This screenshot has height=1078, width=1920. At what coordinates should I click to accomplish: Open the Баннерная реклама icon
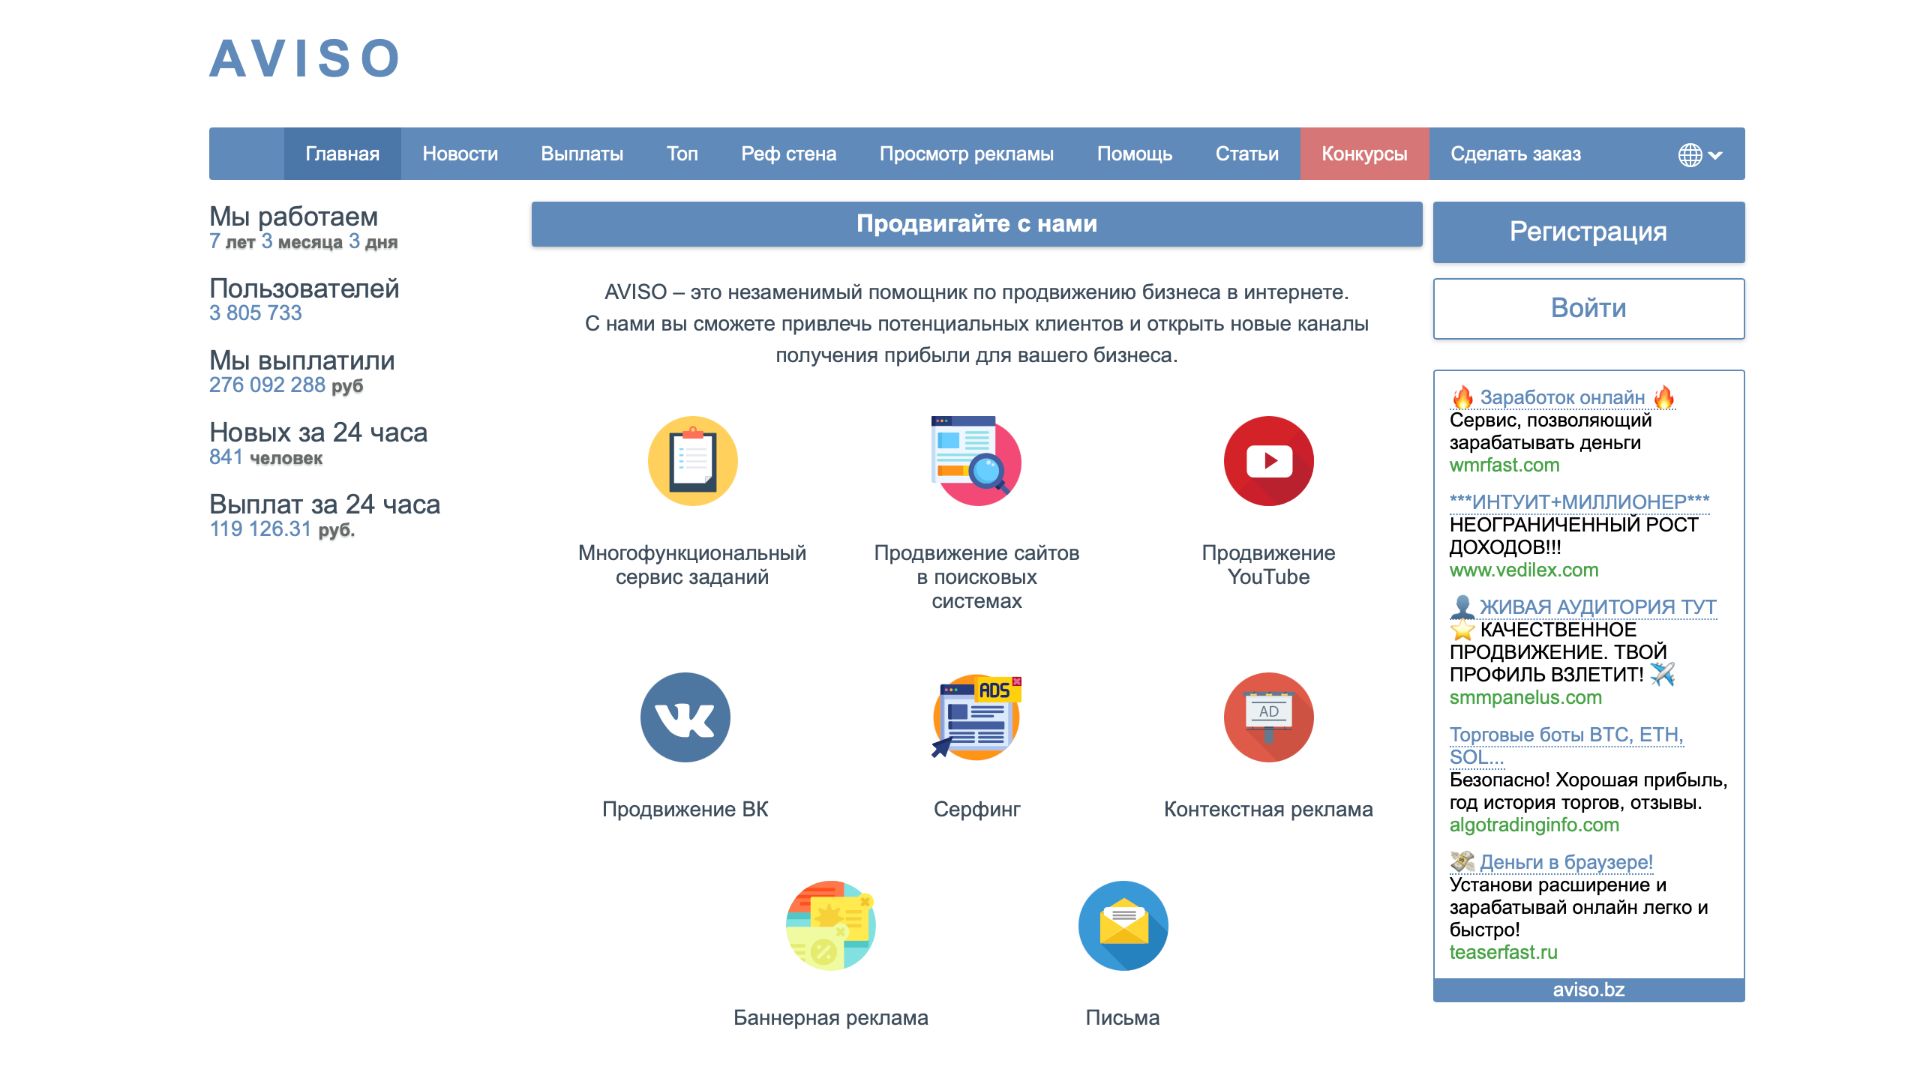pyautogui.click(x=831, y=925)
